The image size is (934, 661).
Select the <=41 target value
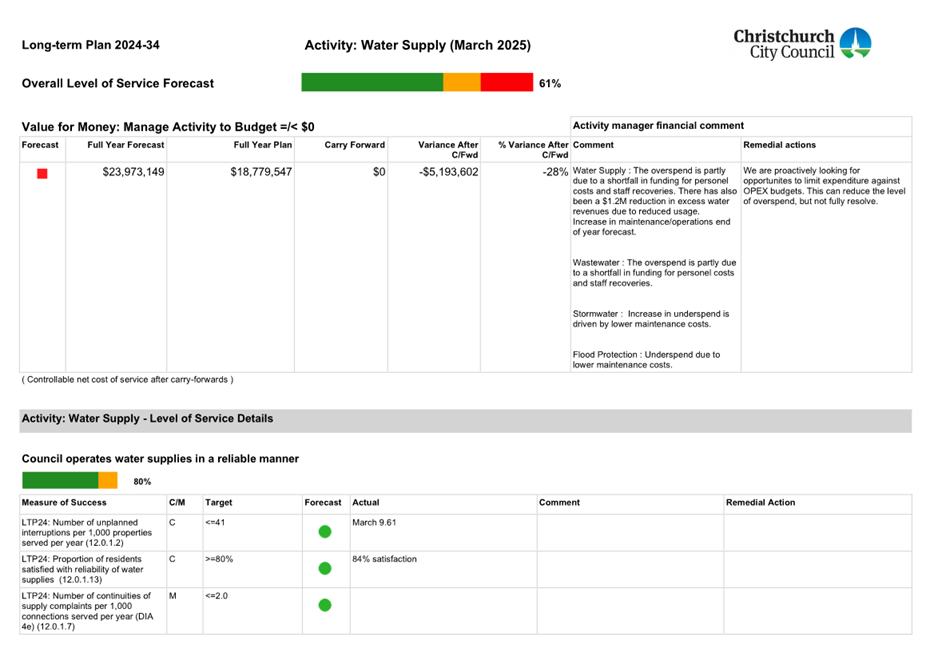point(215,523)
